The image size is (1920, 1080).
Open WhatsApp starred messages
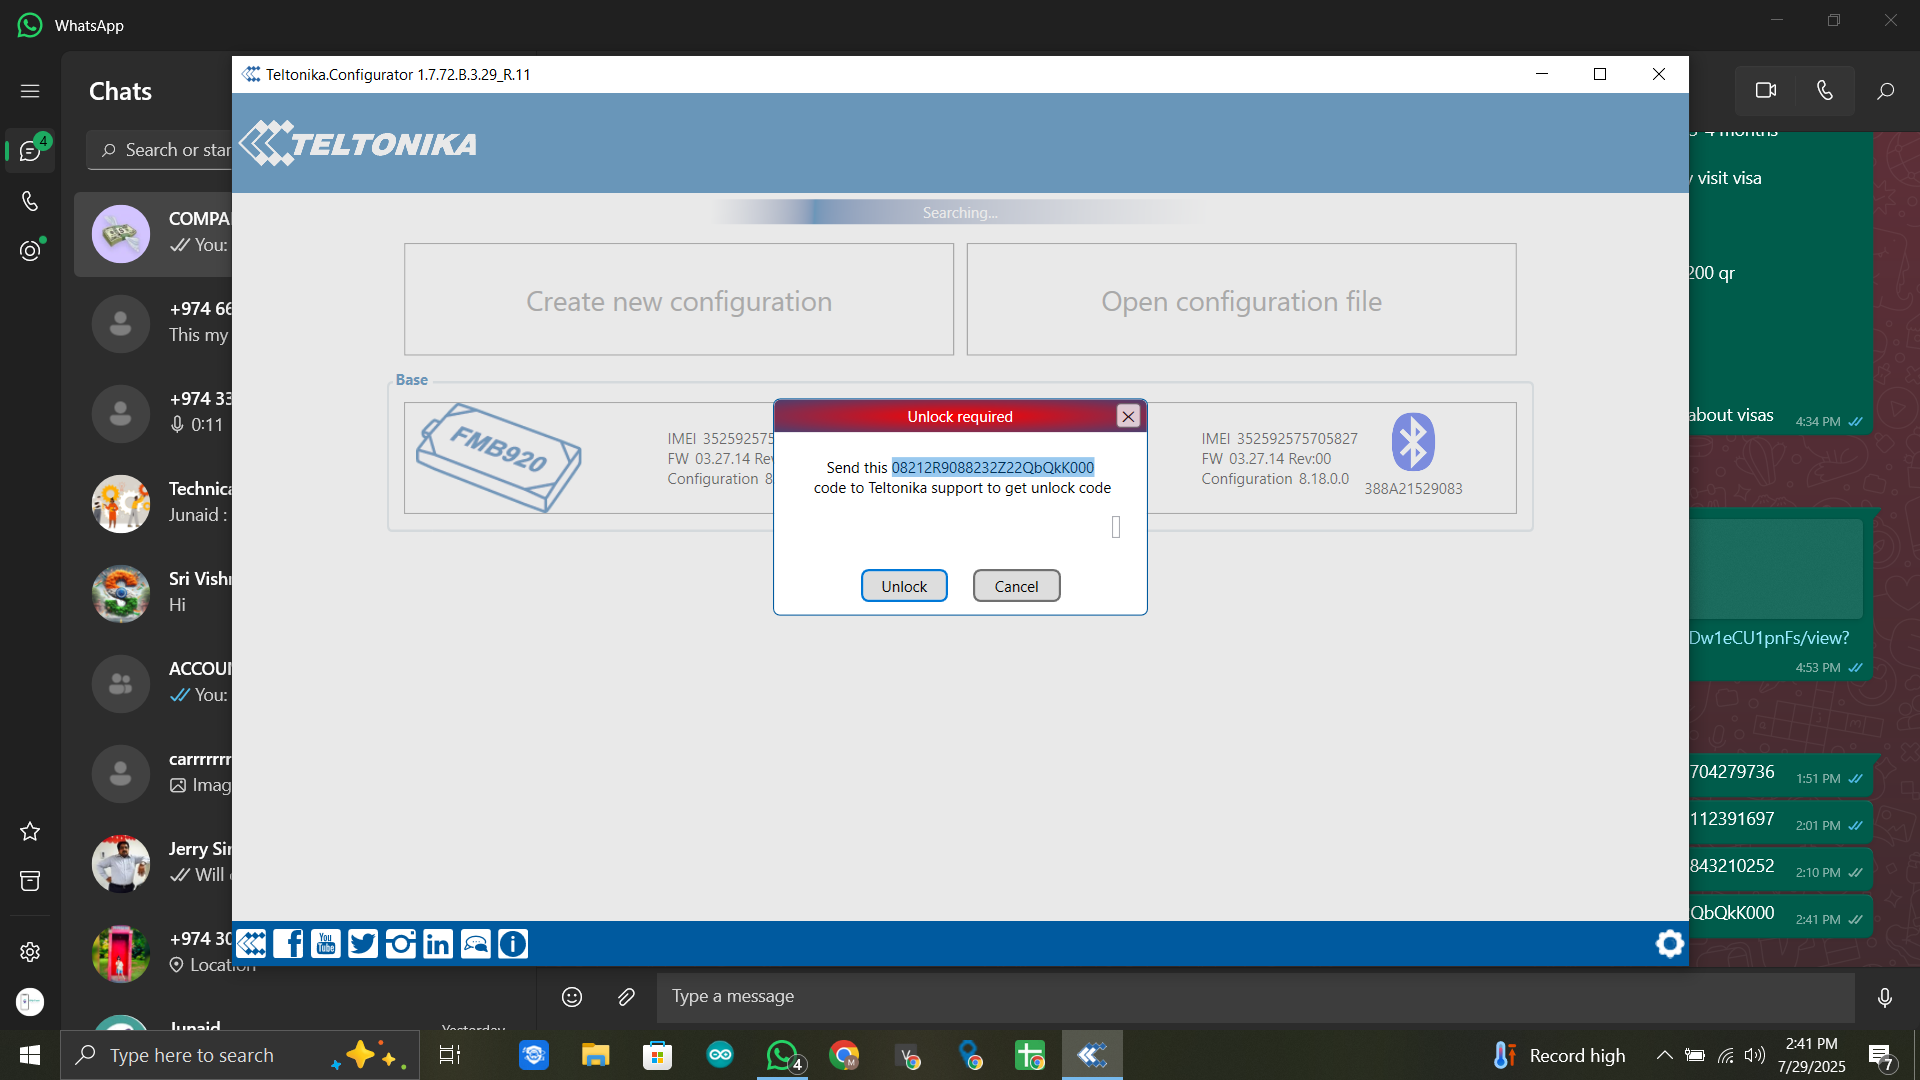click(30, 831)
